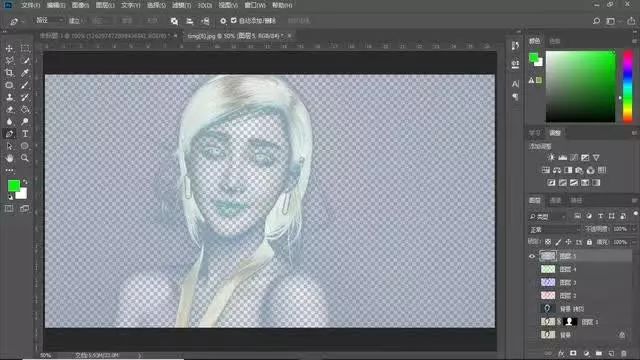Switch to the 色板 swatches tab
This screenshot has height=360, width=640.
[554, 41]
